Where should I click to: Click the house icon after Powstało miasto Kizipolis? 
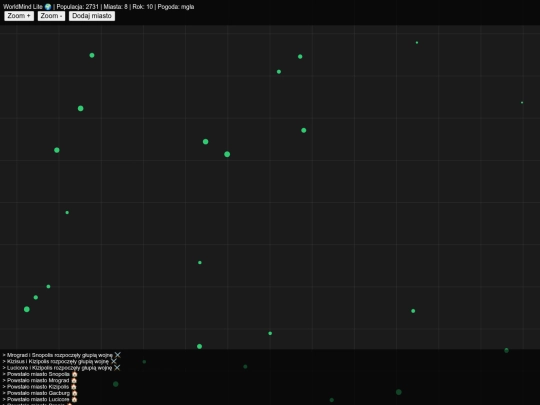74,387
